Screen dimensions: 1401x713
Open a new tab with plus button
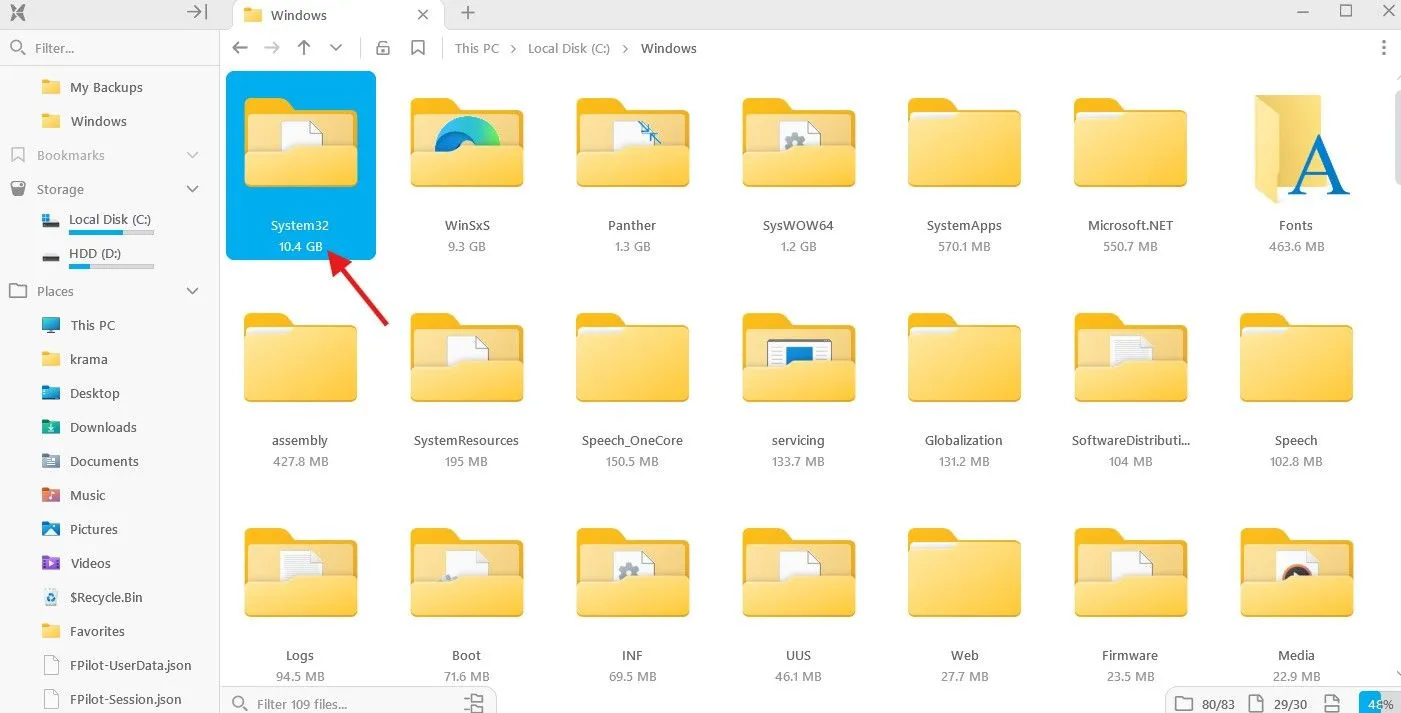coord(467,13)
